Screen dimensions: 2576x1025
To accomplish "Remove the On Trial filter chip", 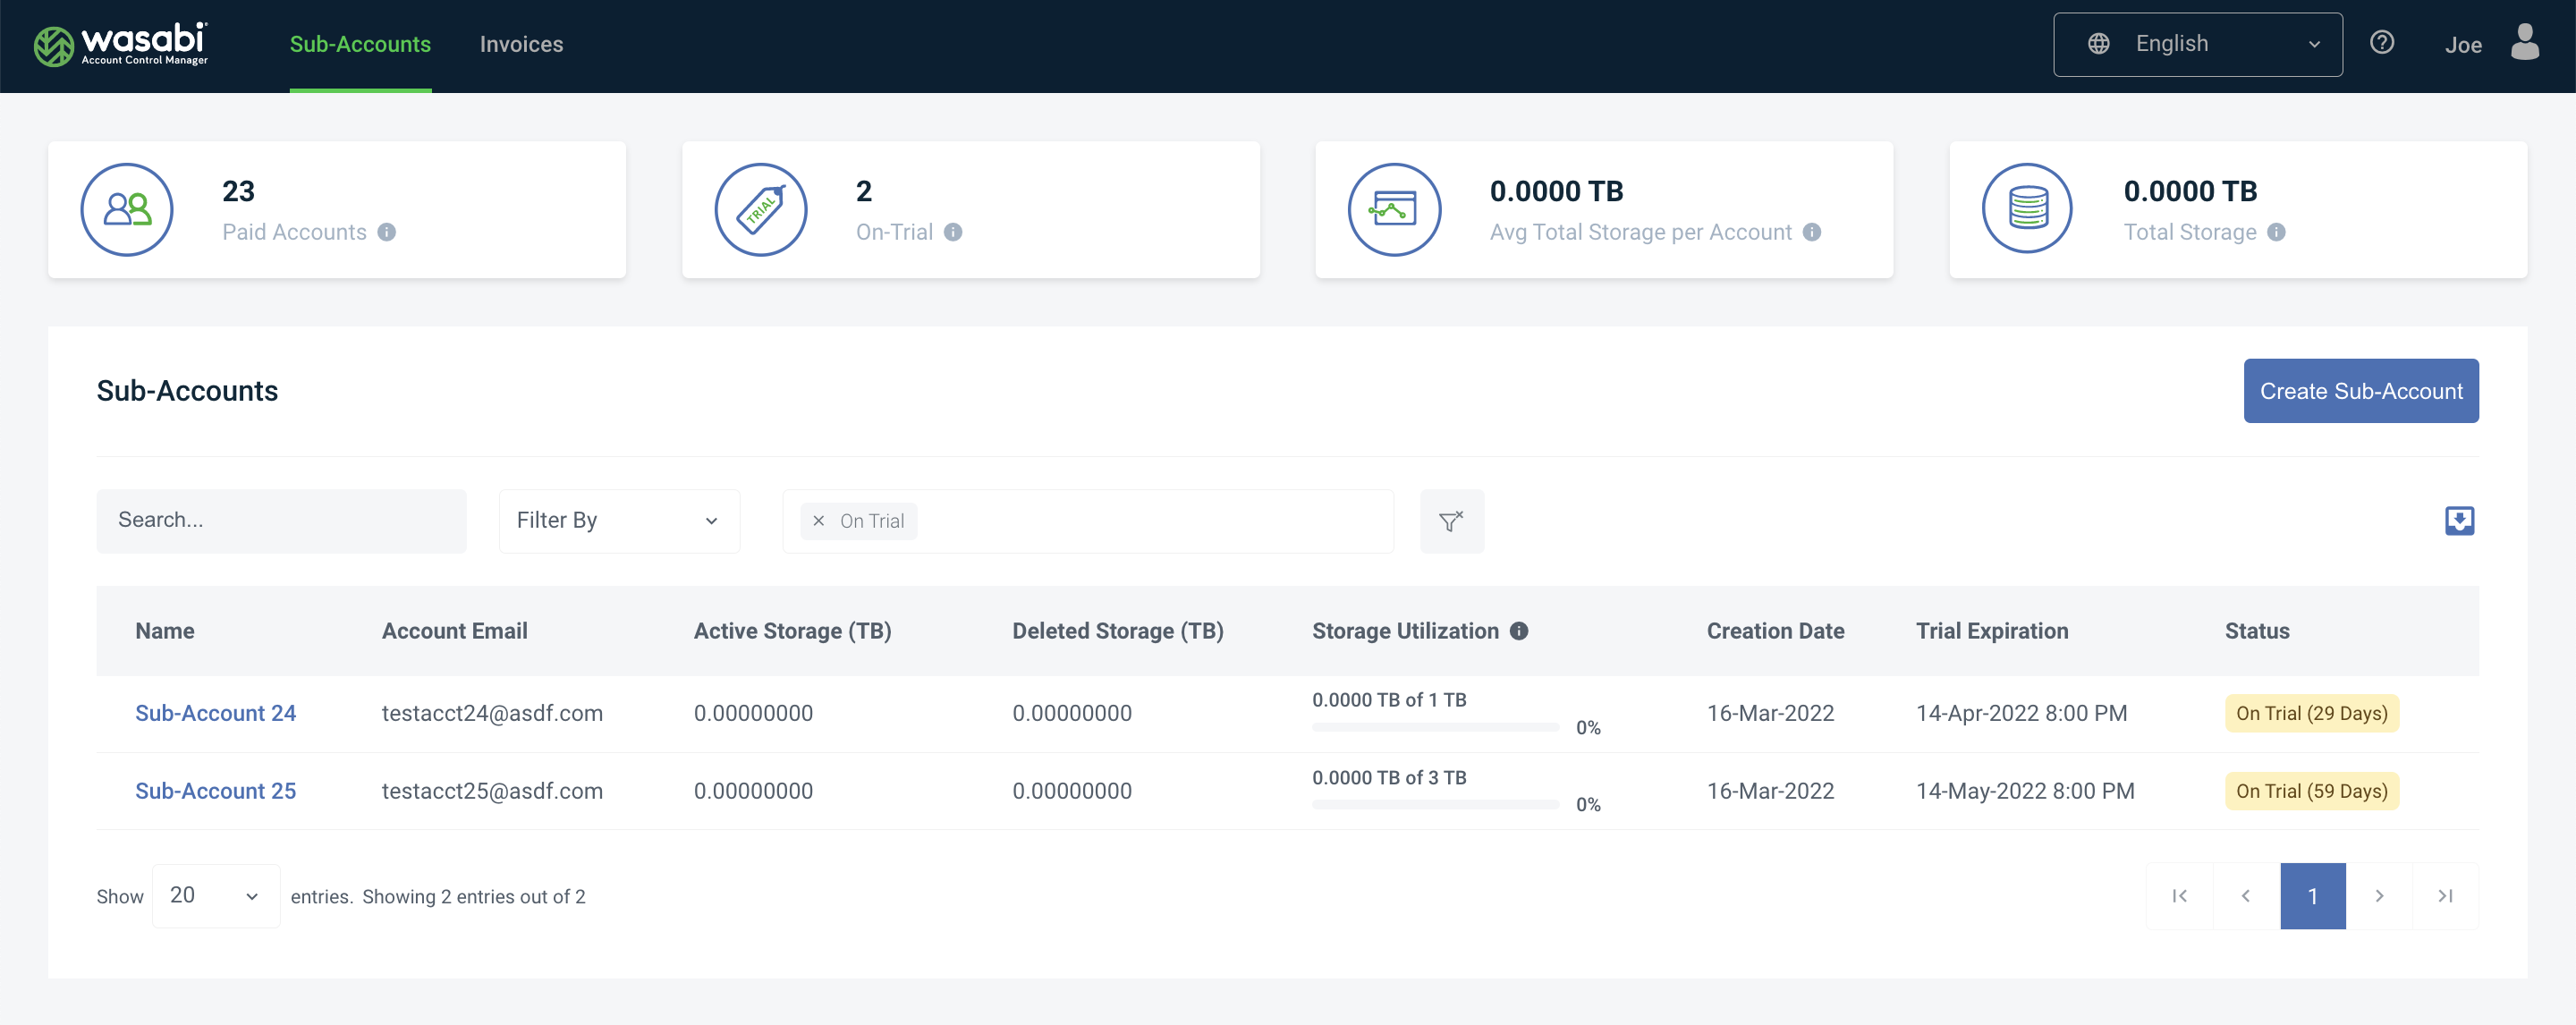I will [x=819, y=521].
